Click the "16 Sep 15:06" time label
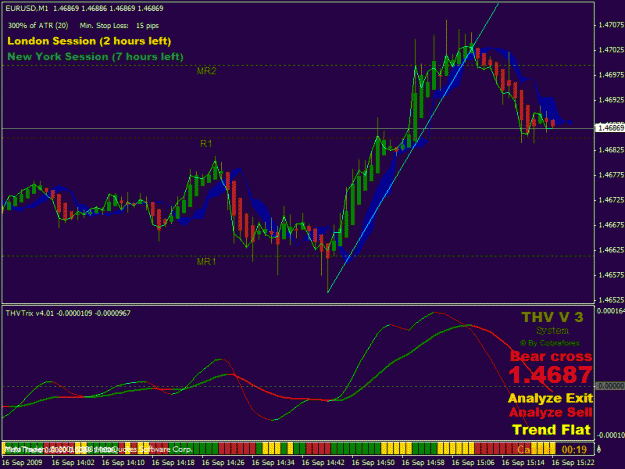The width and height of the screenshot is (625, 469). pos(473,463)
